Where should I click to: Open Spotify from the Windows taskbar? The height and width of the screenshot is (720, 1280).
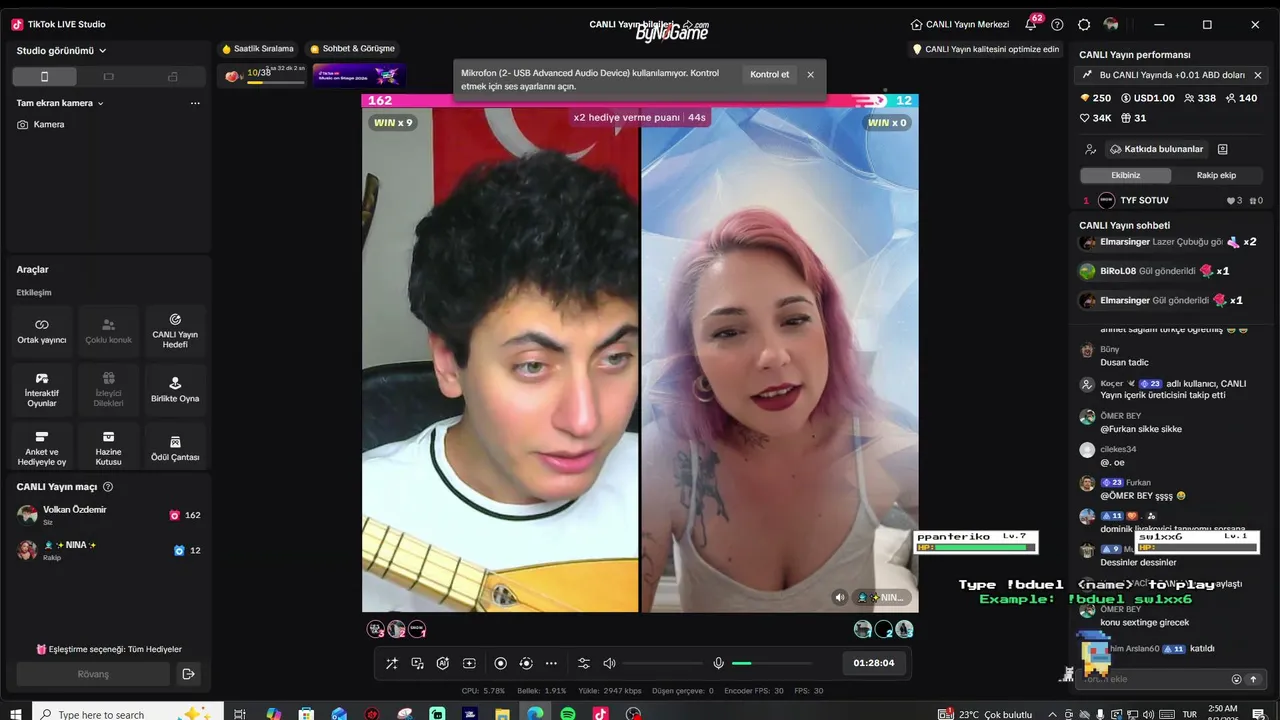(x=568, y=714)
